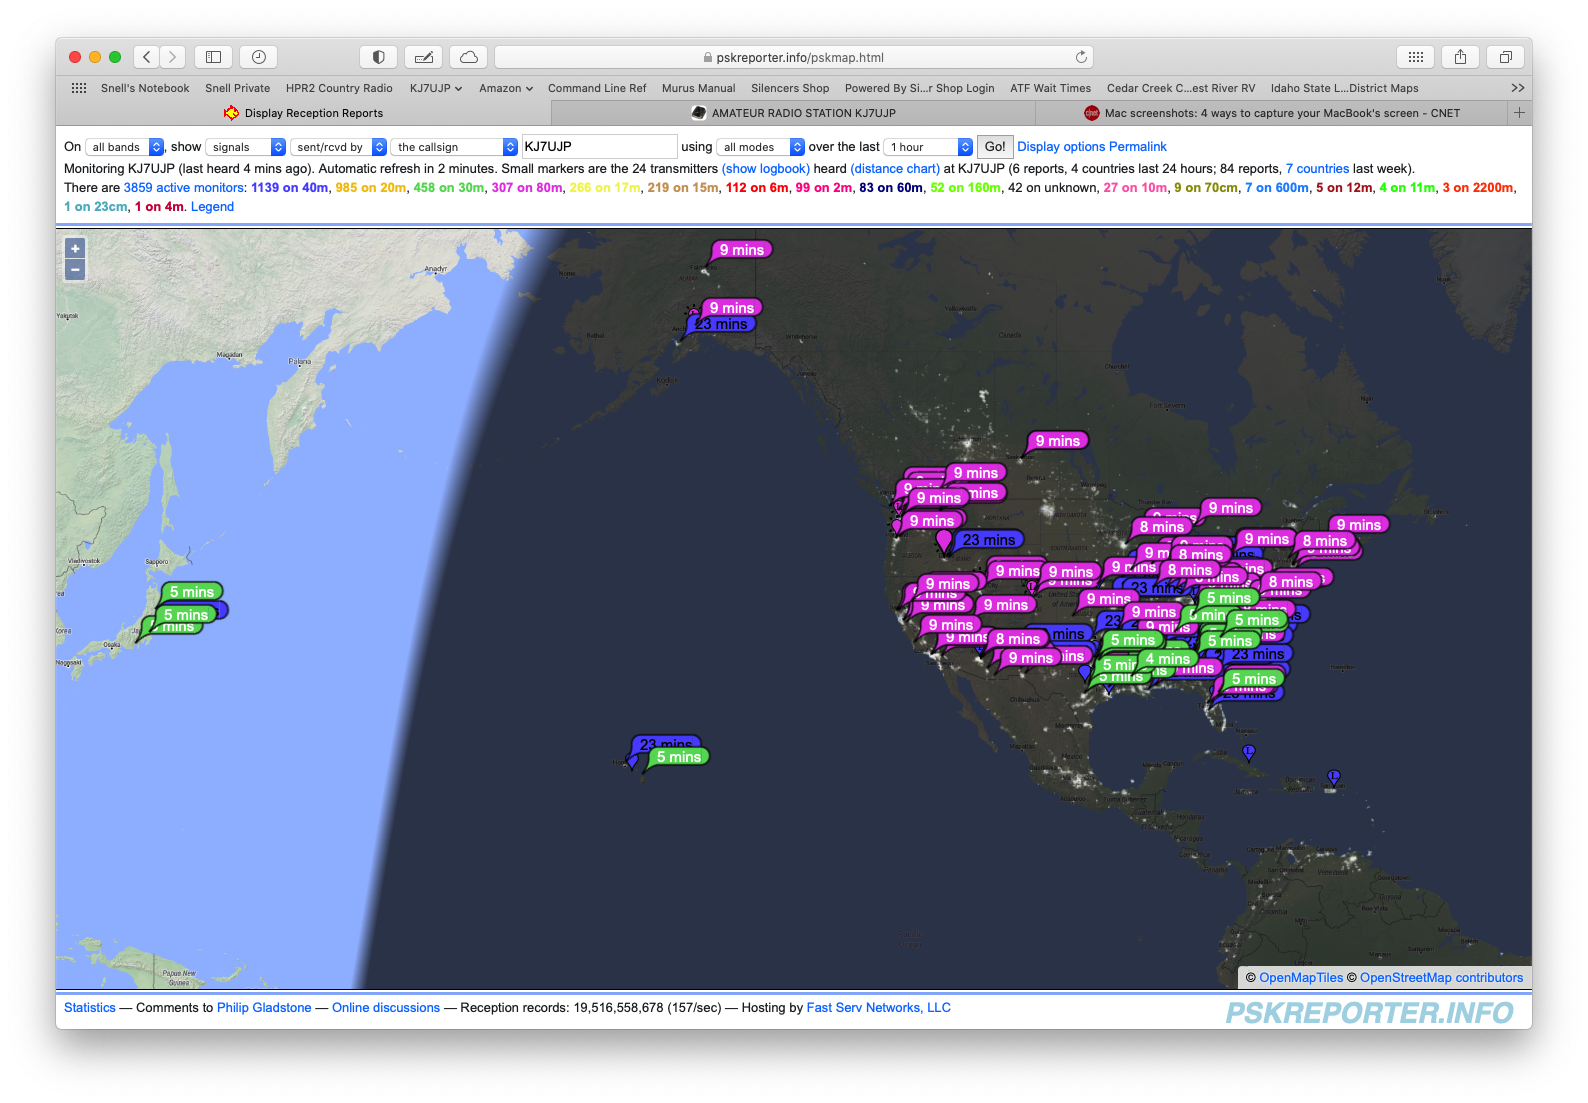1588x1103 pixels.
Task: Toggle the Safari sidebar icon
Action: point(213,57)
